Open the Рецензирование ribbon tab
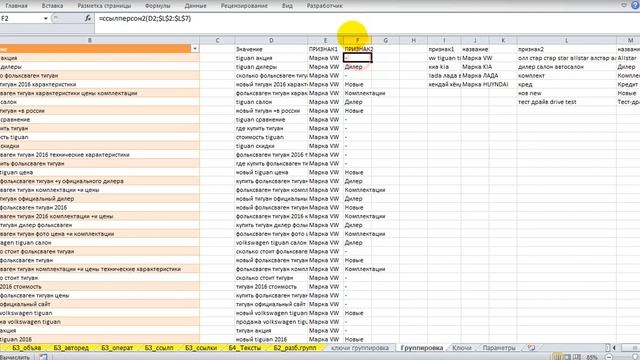The width and height of the screenshot is (640, 360). pyautogui.click(x=244, y=6)
